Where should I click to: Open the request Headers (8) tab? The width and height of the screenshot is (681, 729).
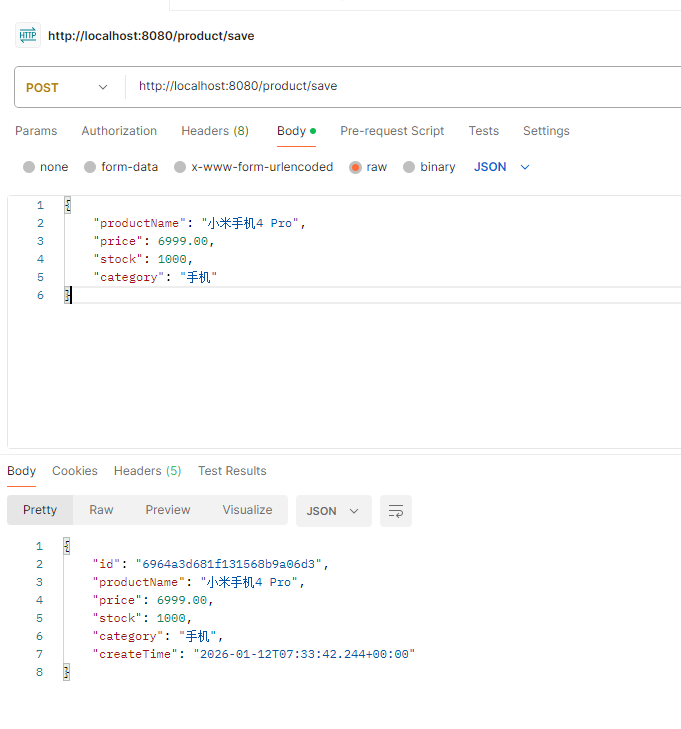(215, 131)
